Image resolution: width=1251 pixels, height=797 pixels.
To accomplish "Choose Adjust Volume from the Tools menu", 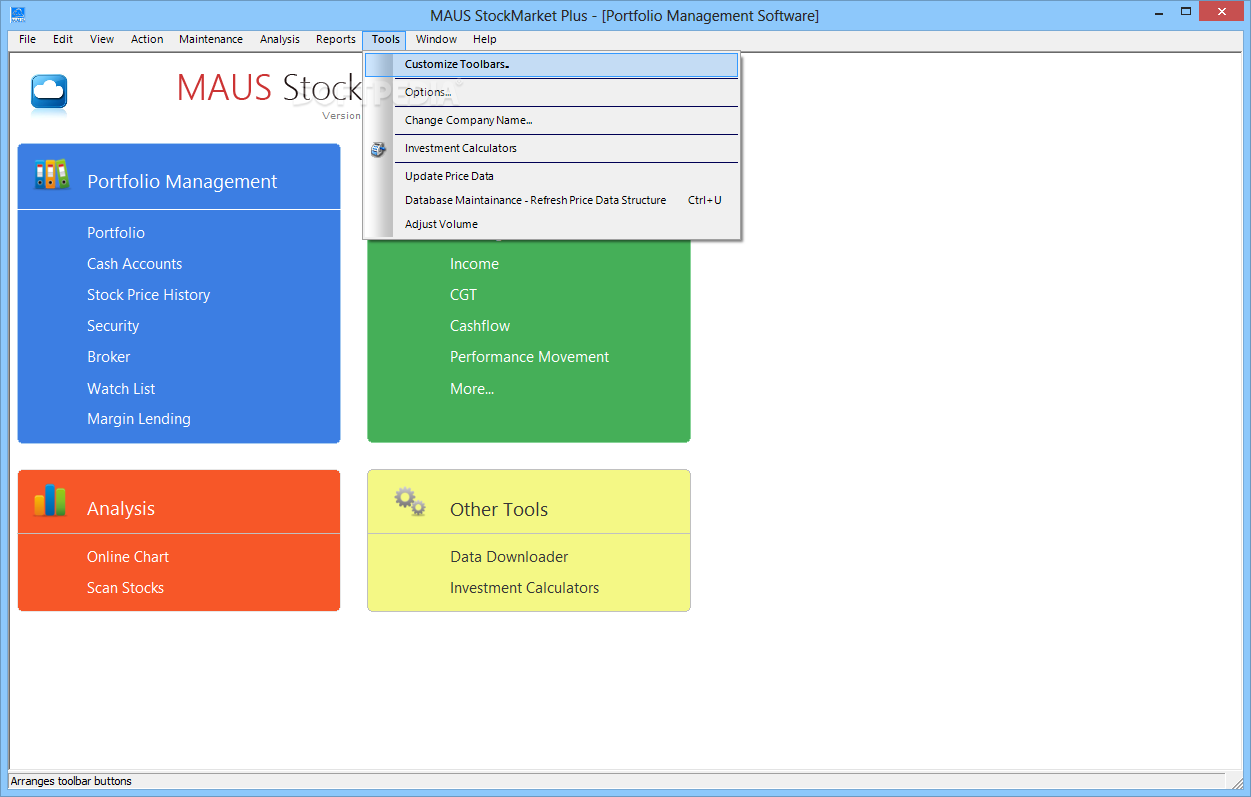I will click(551, 224).
